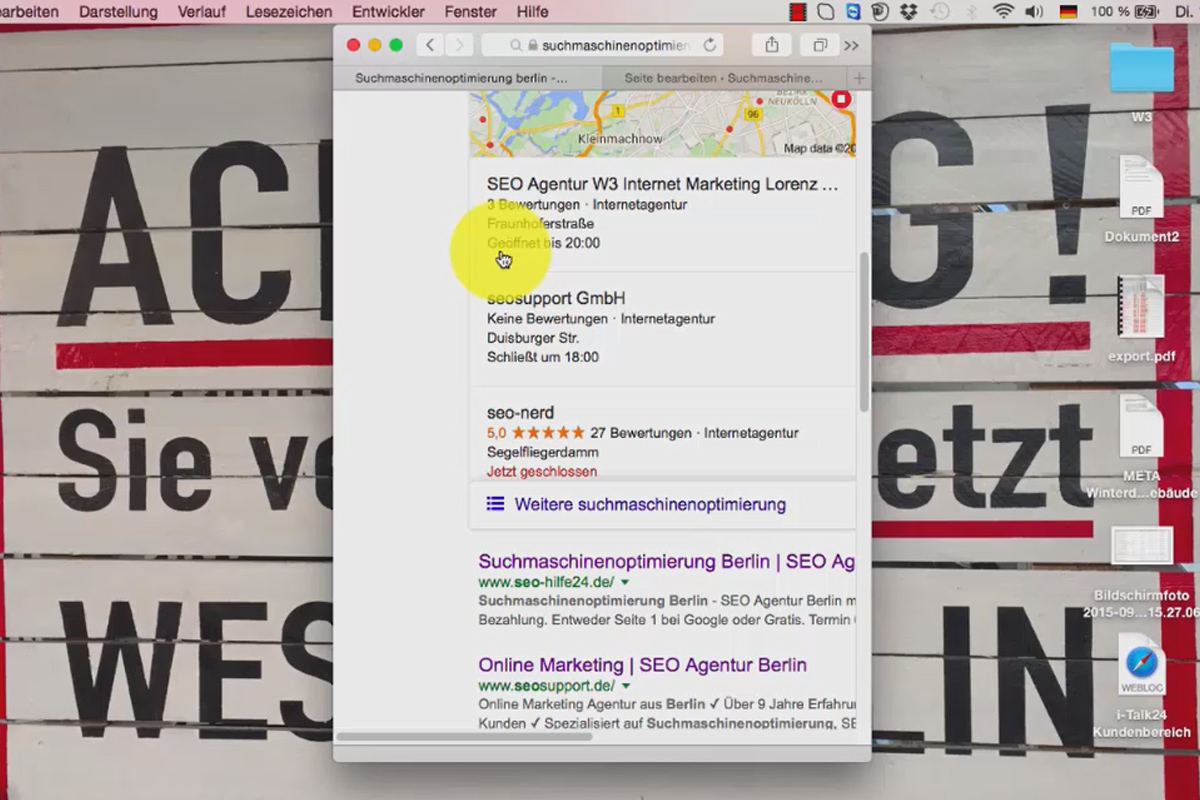Expand the toolbar overflow chevrons
Screen dimensions: 1200x800
(x=852, y=45)
